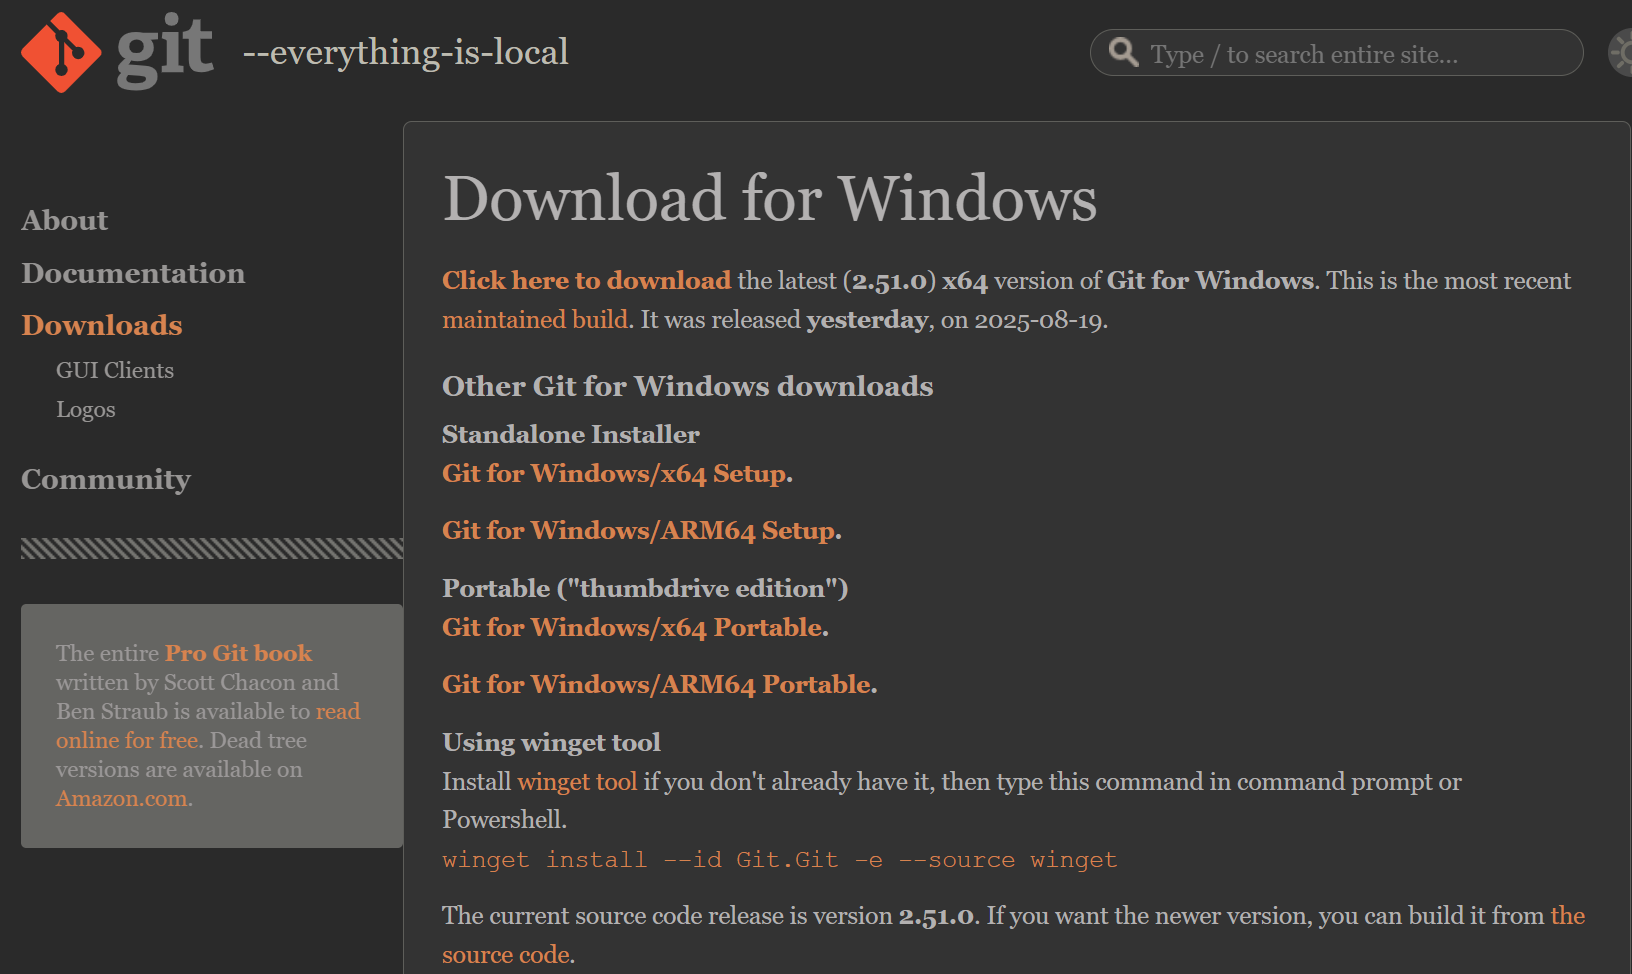1632x974 pixels.
Task: Open the 'maintained build' link
Action: click(x=536, y=319)
